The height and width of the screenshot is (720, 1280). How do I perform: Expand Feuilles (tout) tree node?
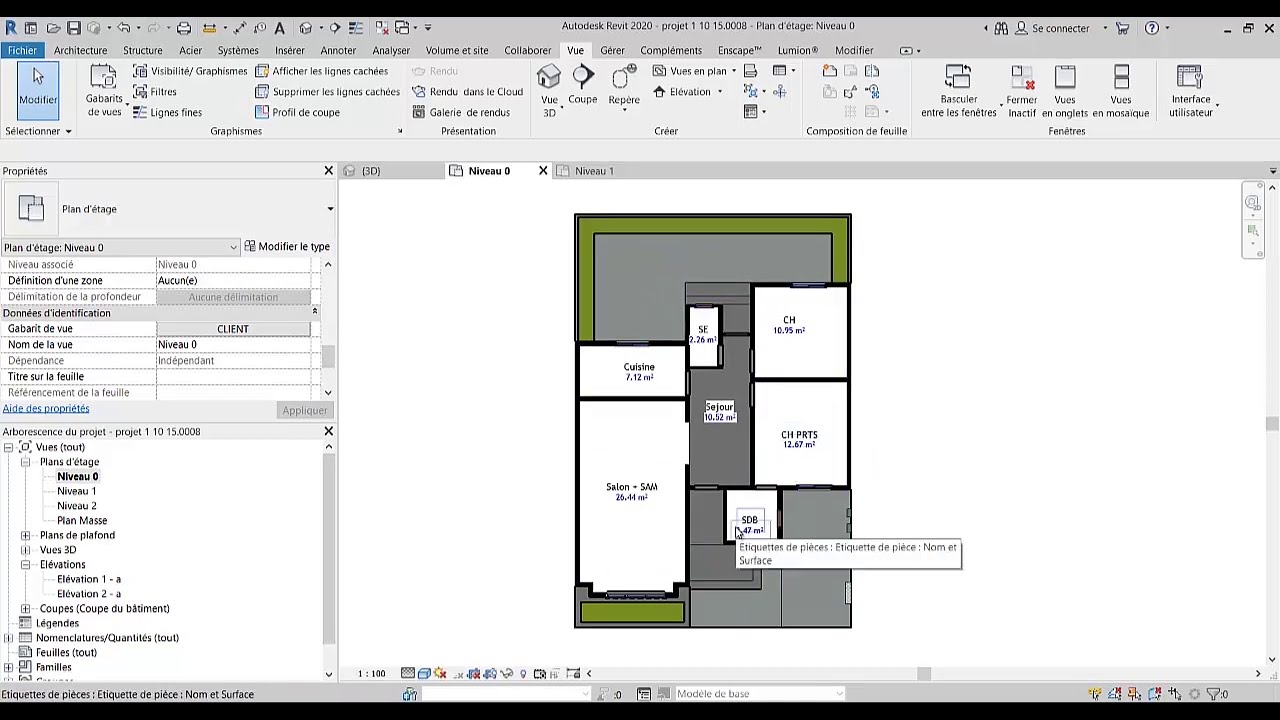tap(8, 652)
